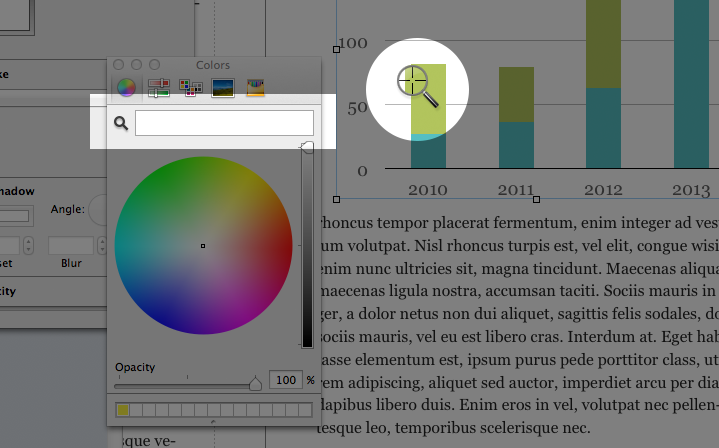
Task: Select the saved yellow swatch in drawer
Action: [123, 410]
